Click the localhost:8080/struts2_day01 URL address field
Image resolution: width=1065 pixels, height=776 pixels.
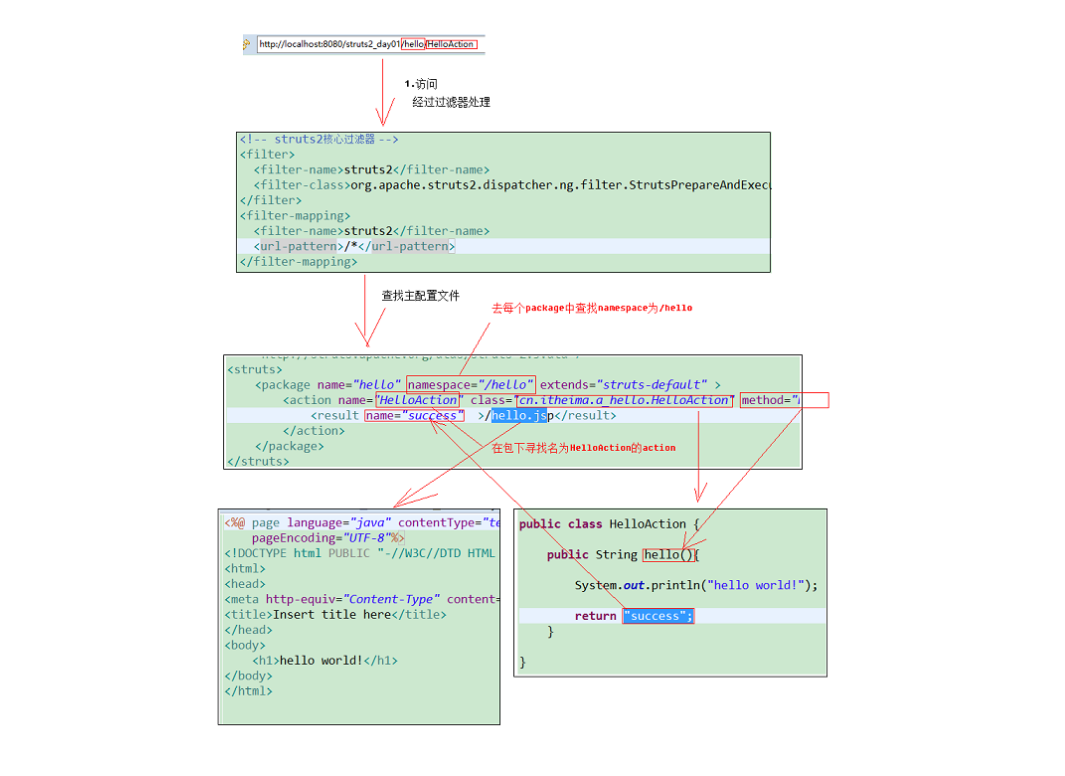pyautogui.click(x=371, y=44)
